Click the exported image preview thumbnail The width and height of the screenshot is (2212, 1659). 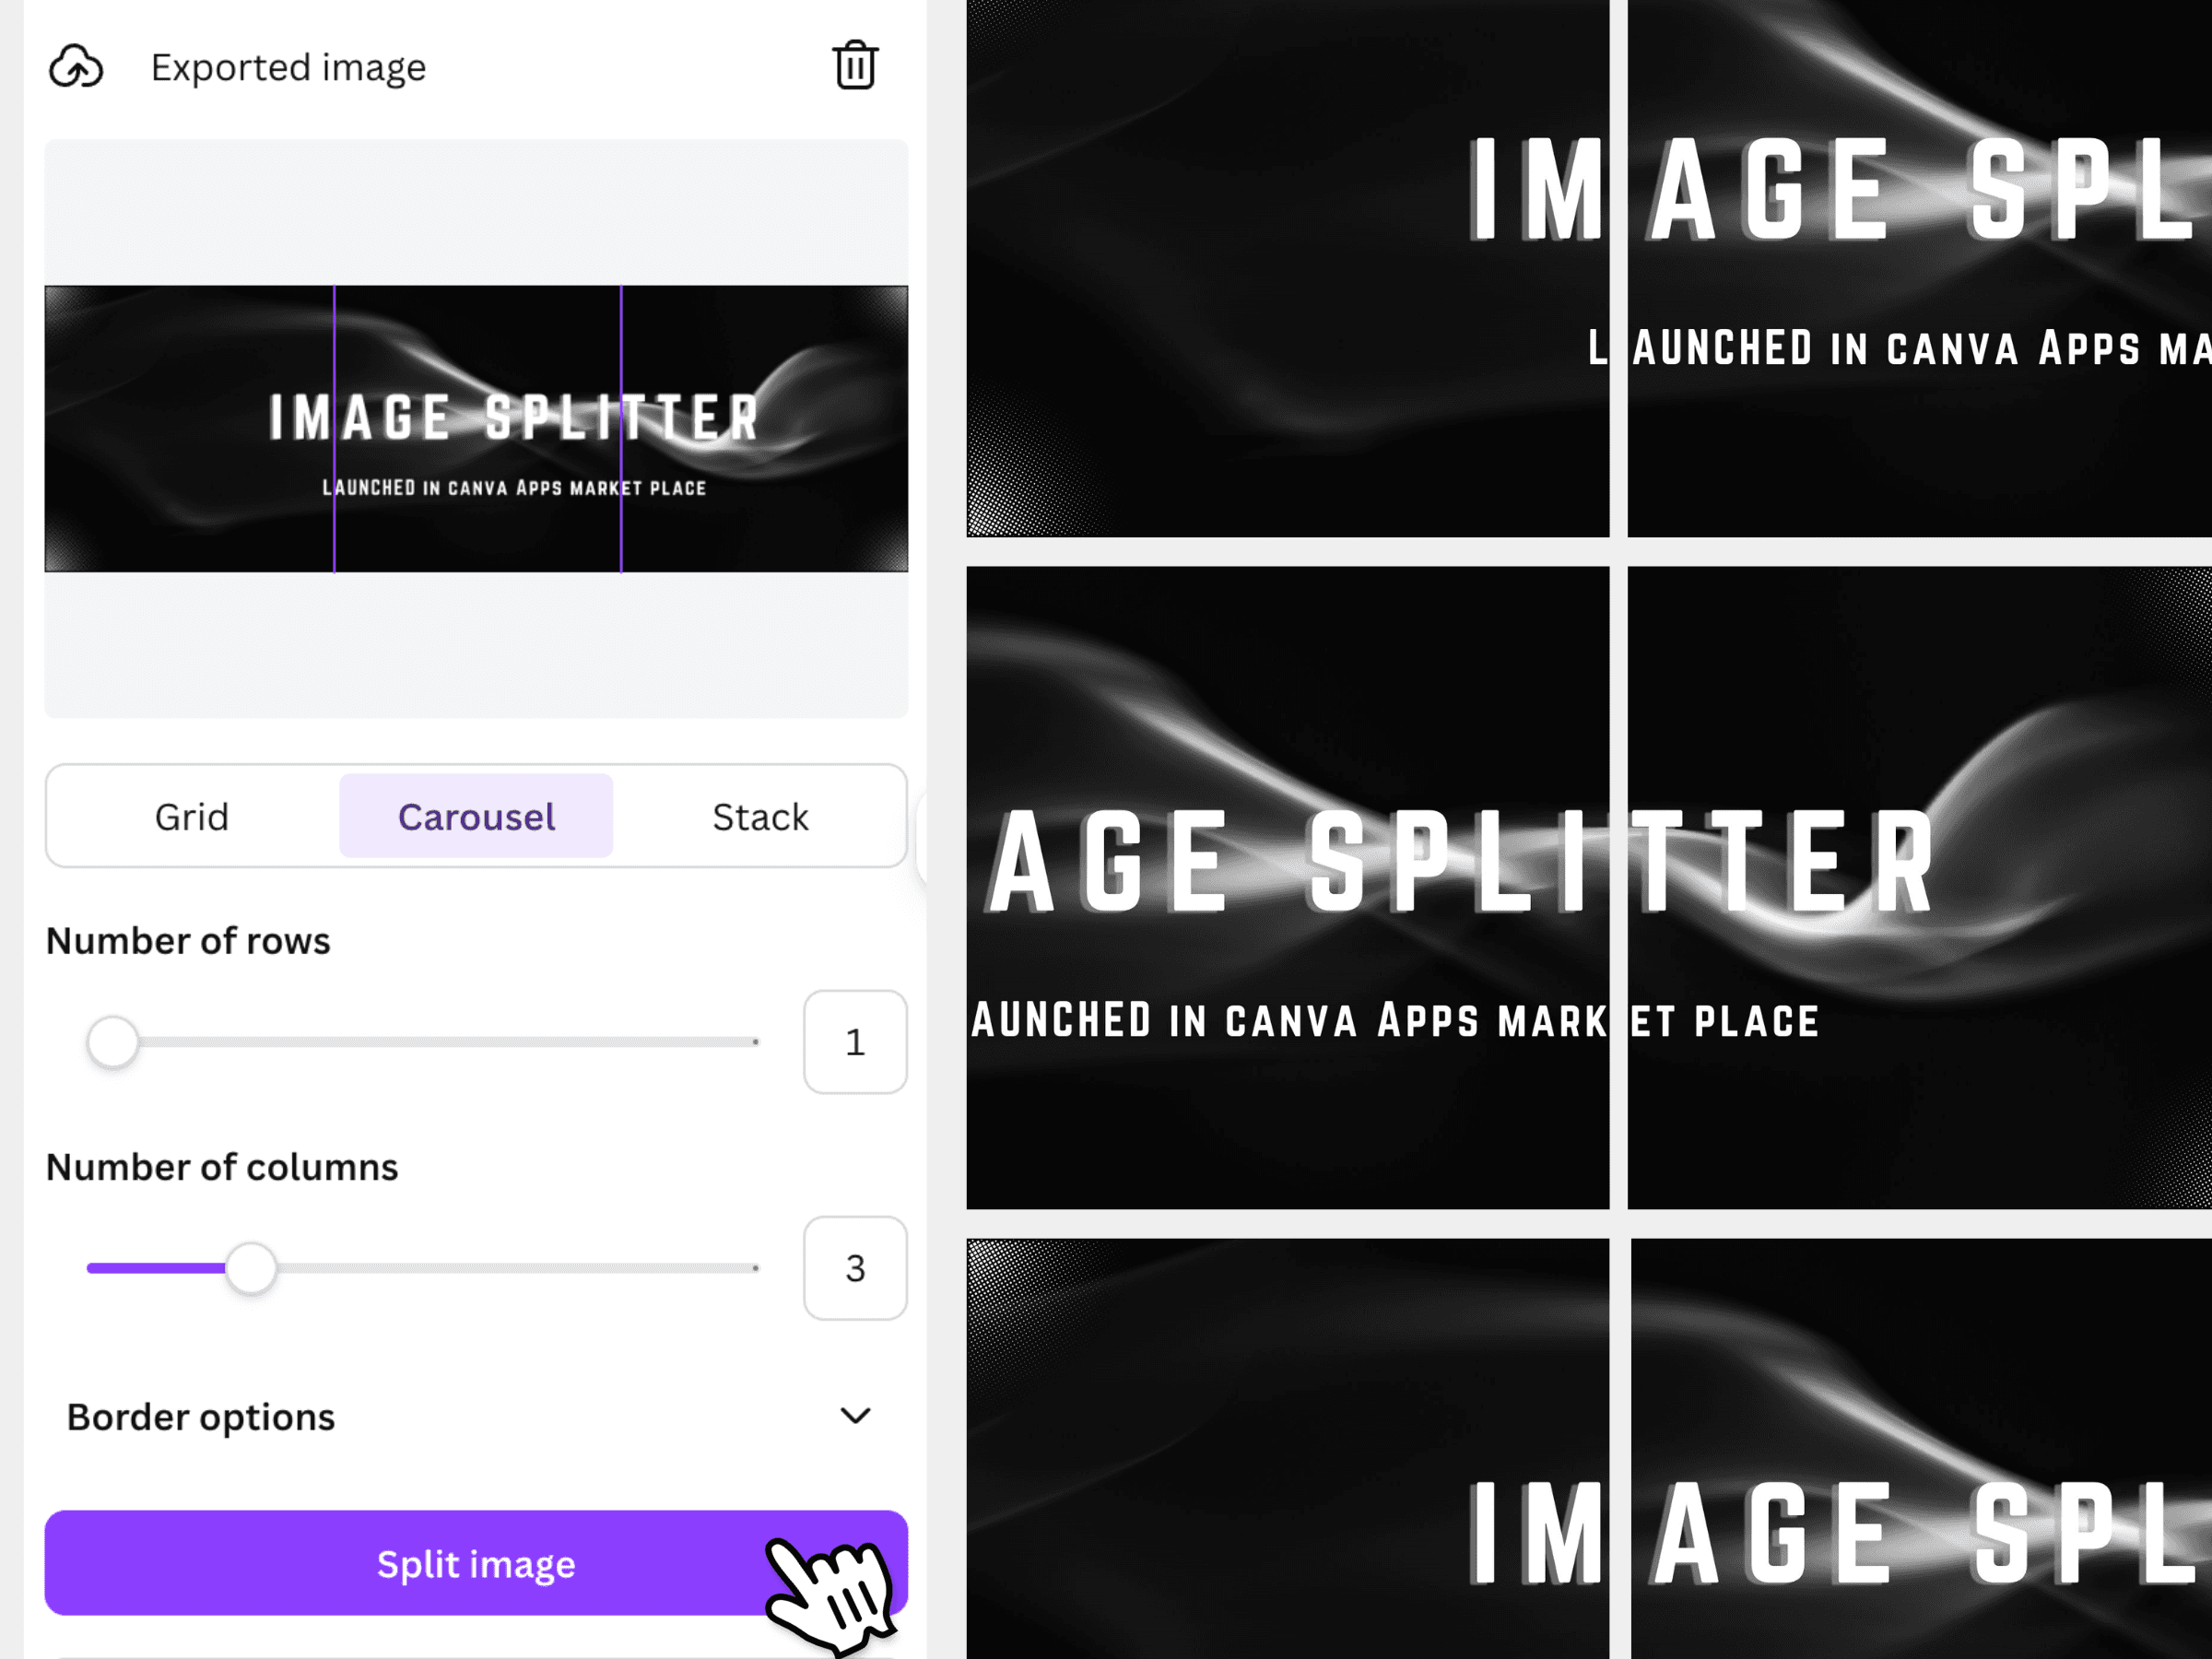click(x=476, y=429)
